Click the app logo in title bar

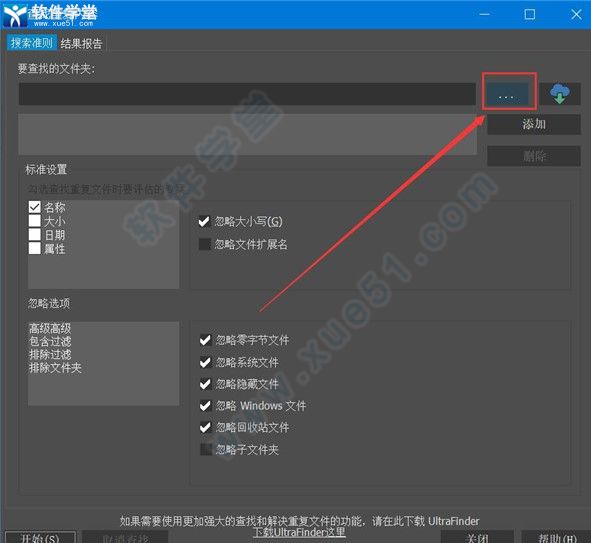point(14,15)
